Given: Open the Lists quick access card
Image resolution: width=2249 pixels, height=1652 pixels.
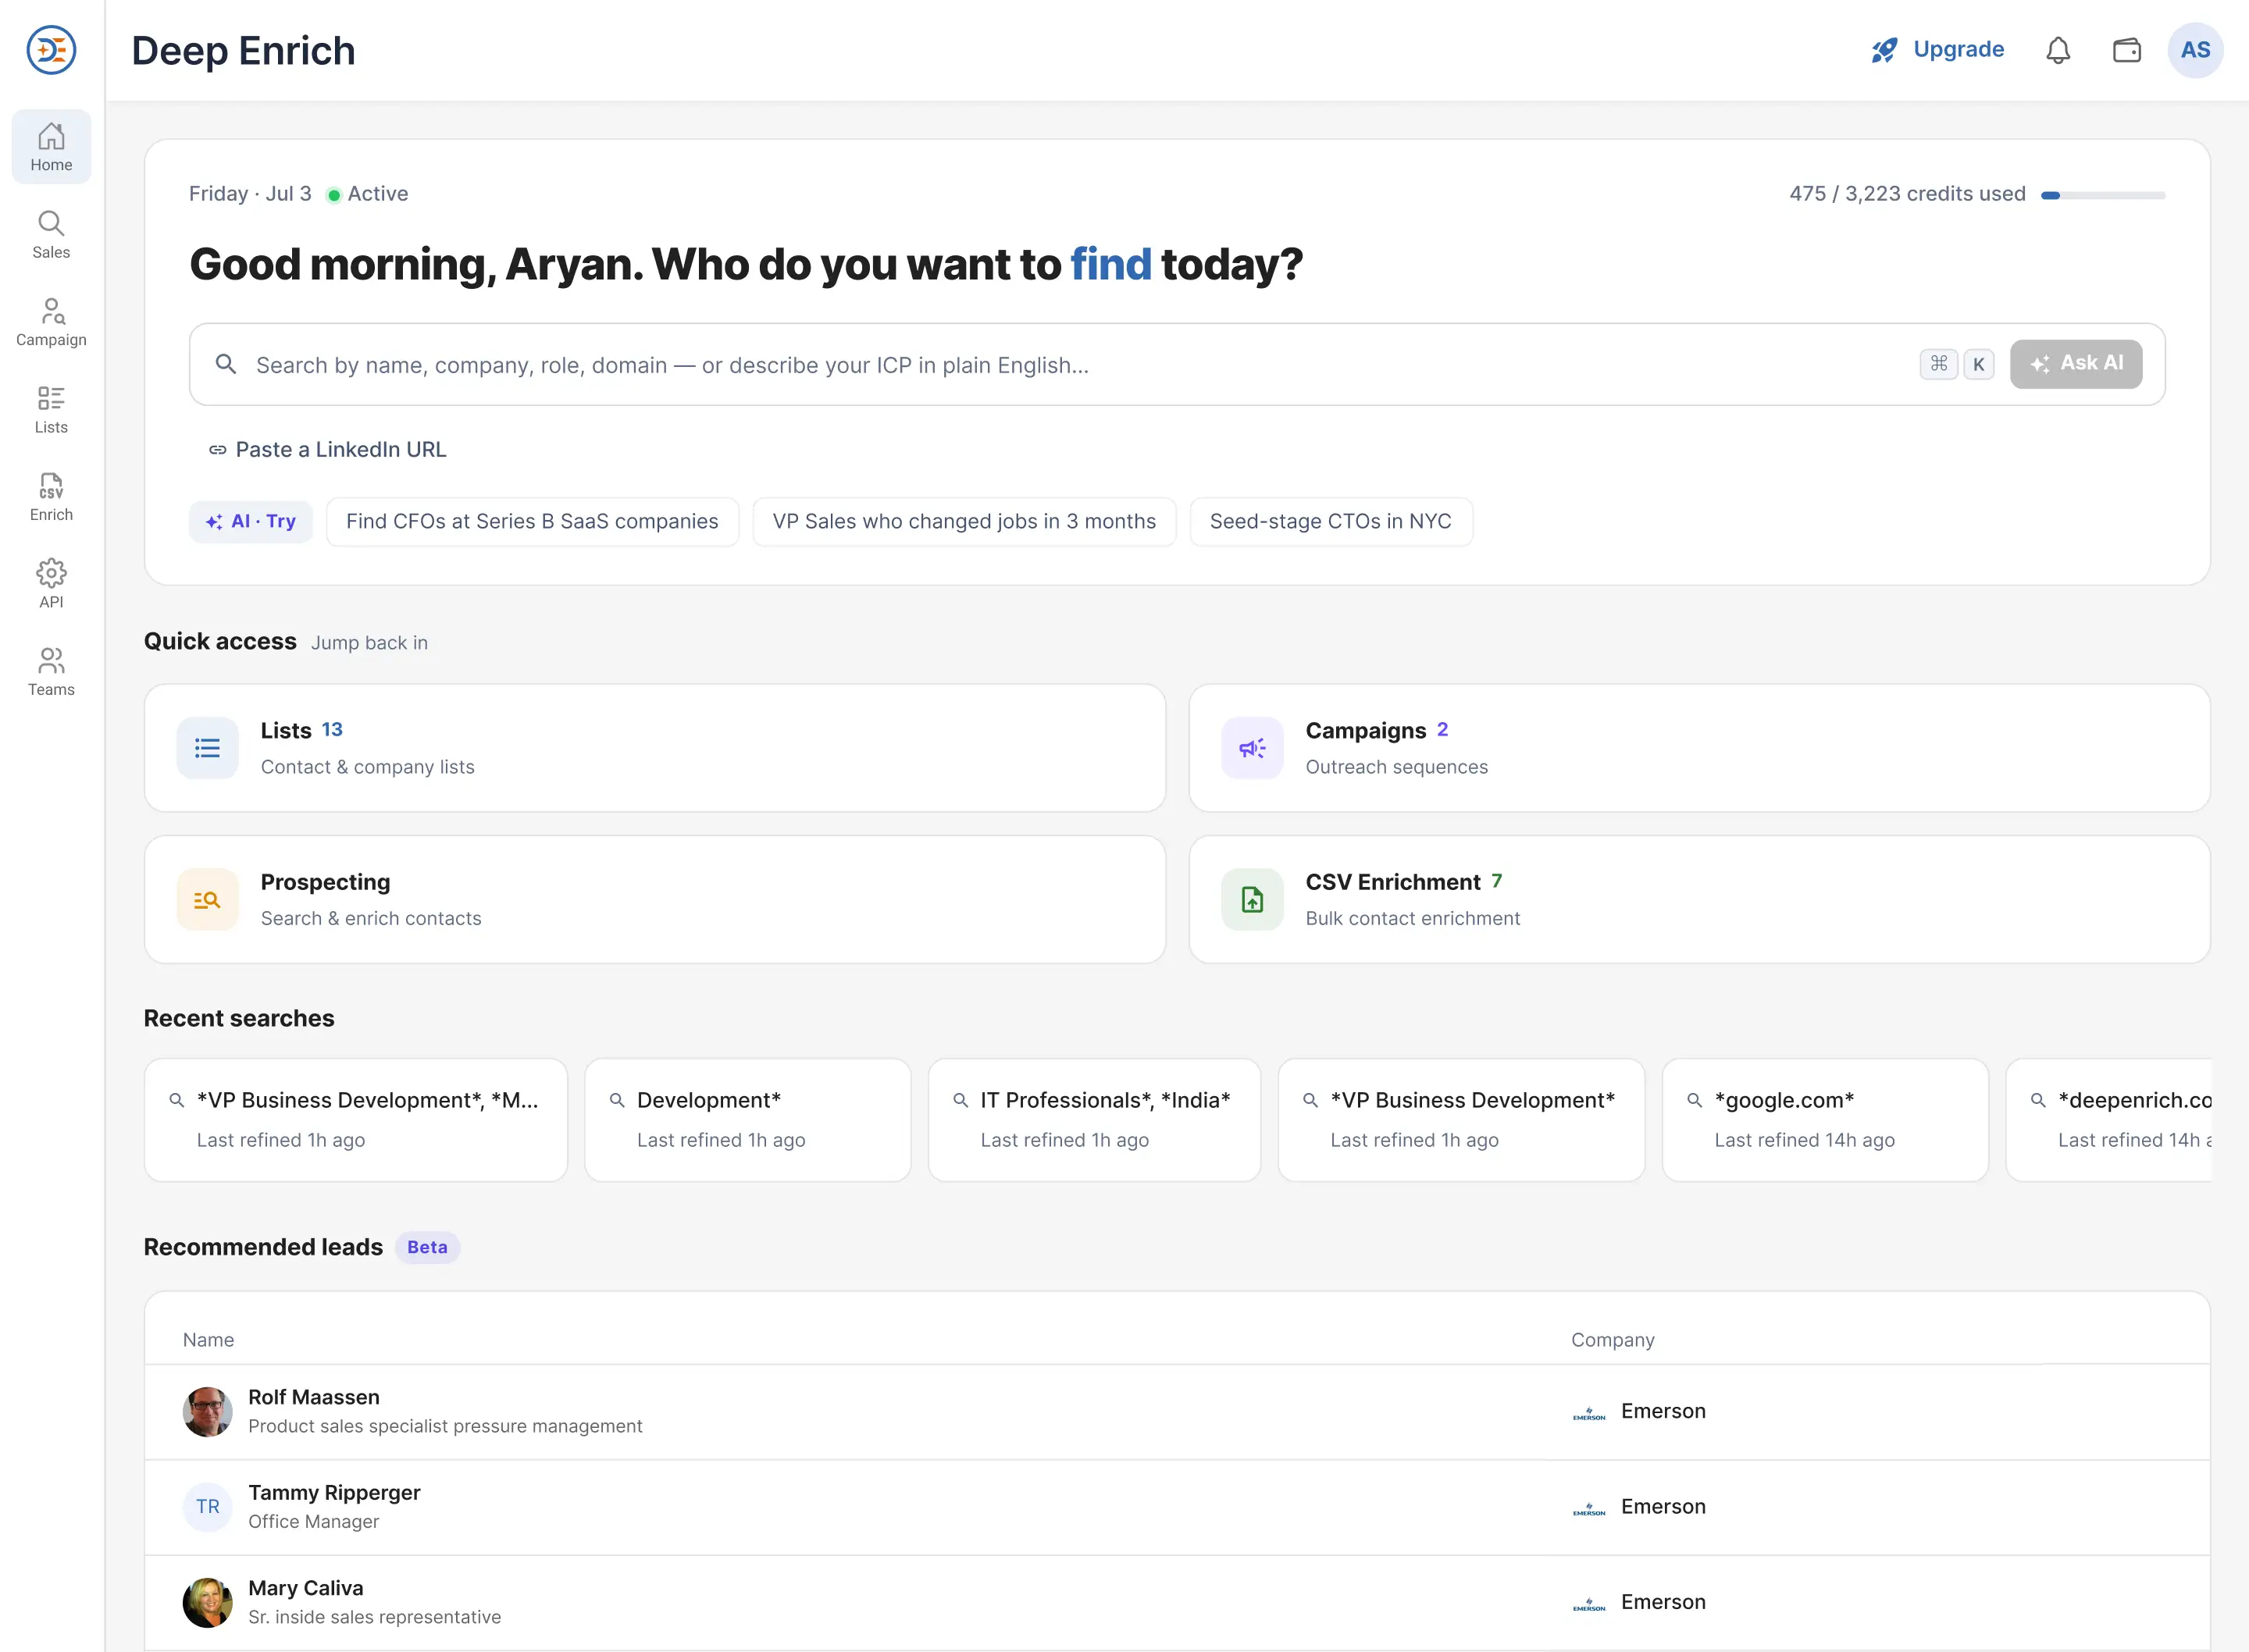Looking at the screenshot, I should coord(655,748).
